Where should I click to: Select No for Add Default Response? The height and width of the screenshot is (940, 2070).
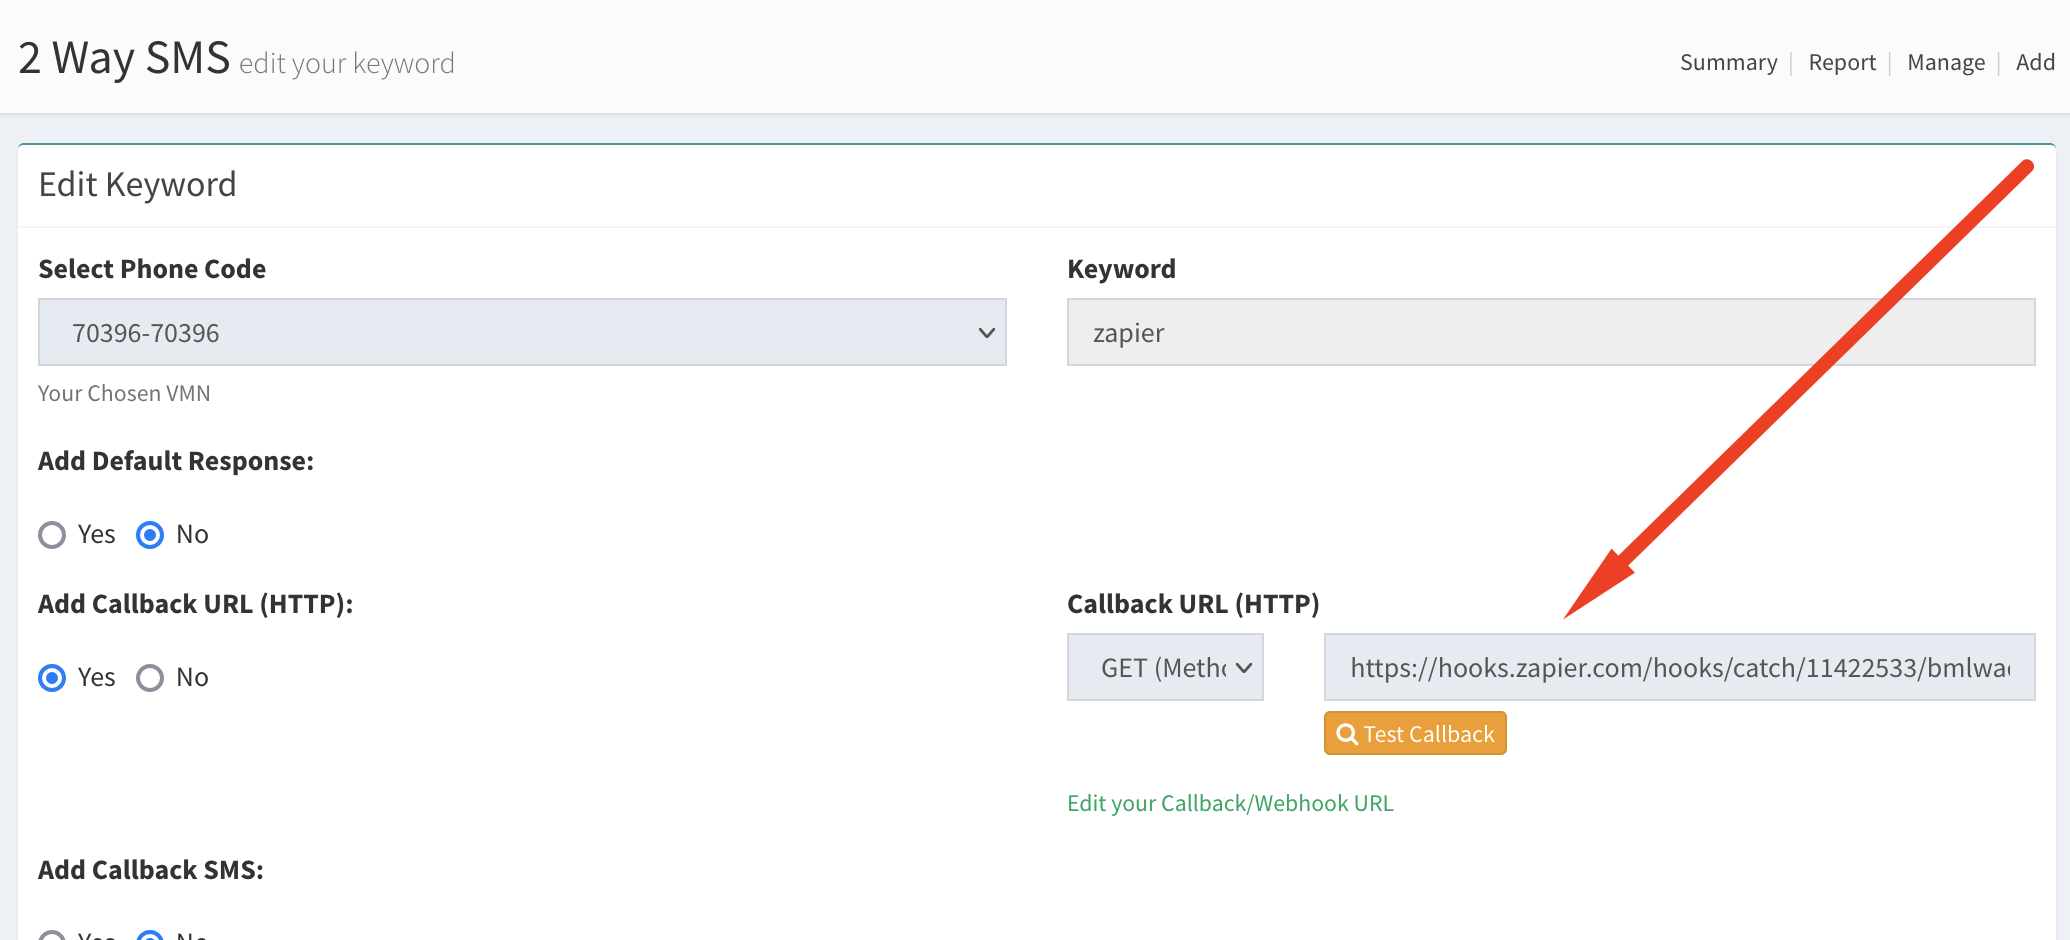pyautogui.click(x=150, y=535)
